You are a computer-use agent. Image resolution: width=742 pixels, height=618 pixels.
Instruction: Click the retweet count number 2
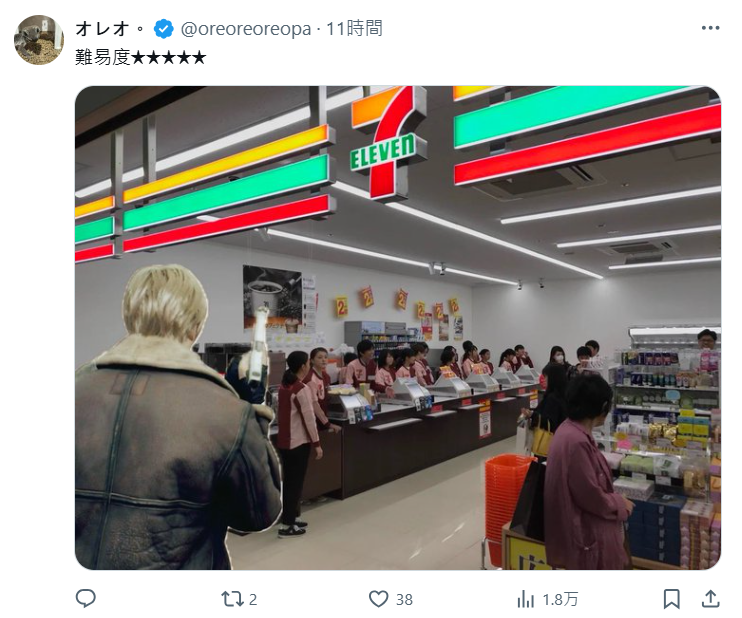[x=253, y=600]
